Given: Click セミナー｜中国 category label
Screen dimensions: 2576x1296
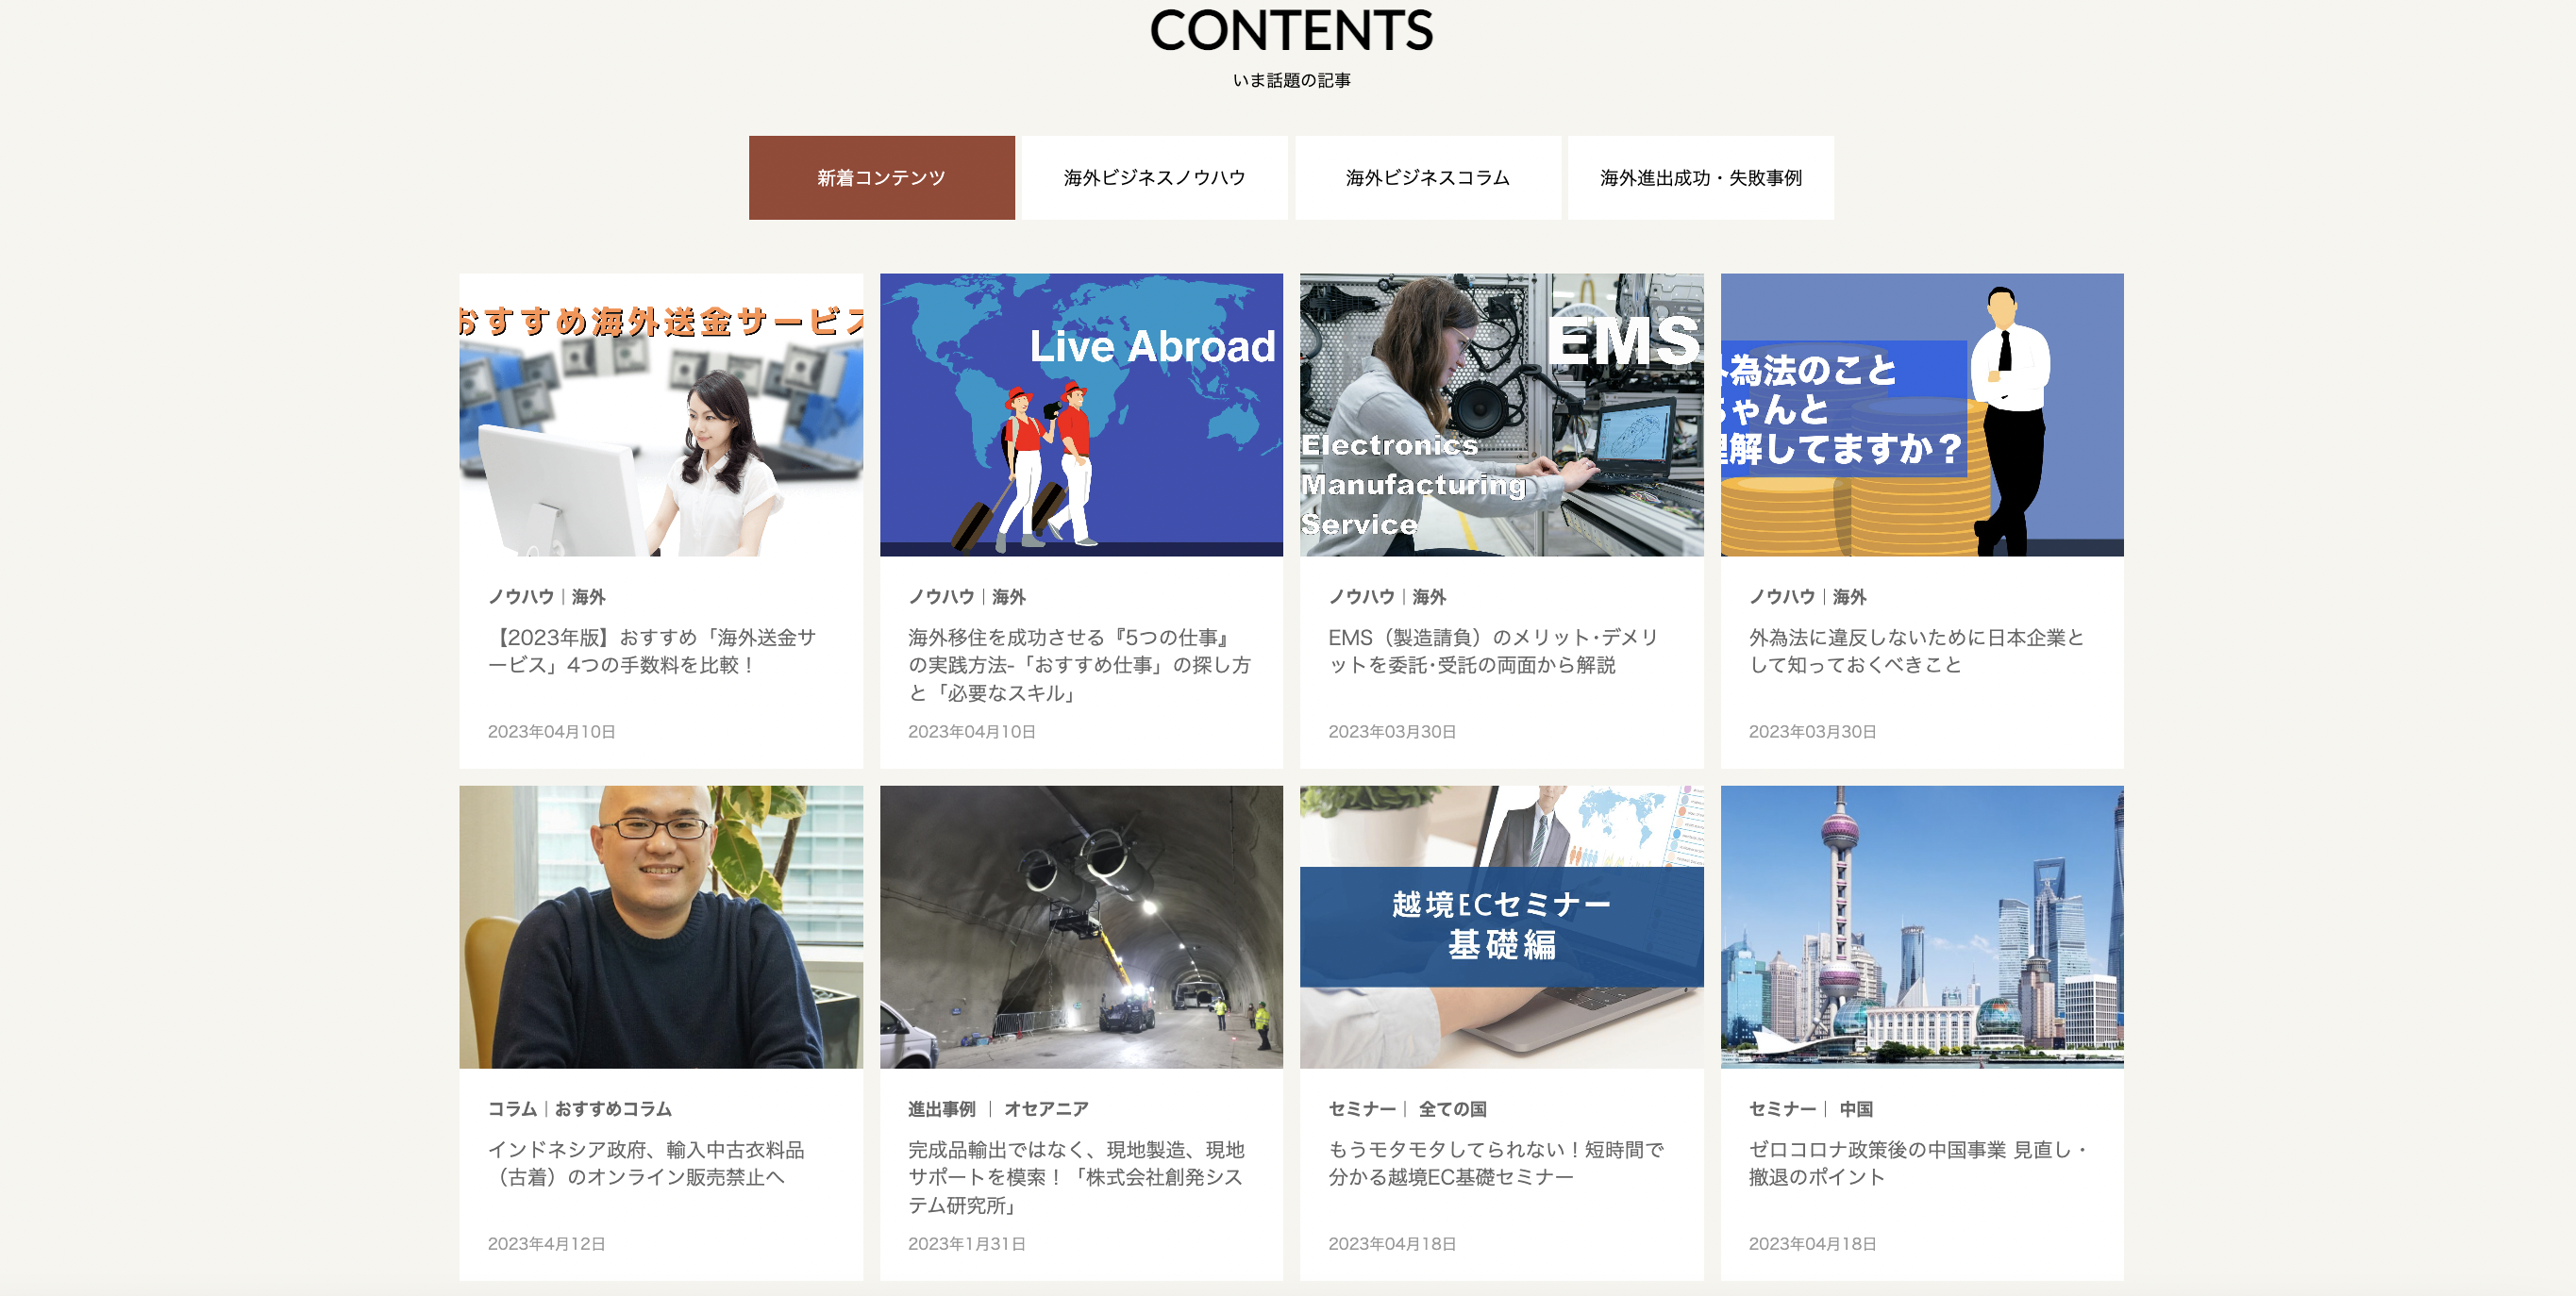Looking at the screenshot, I should click(1811, 1109).
